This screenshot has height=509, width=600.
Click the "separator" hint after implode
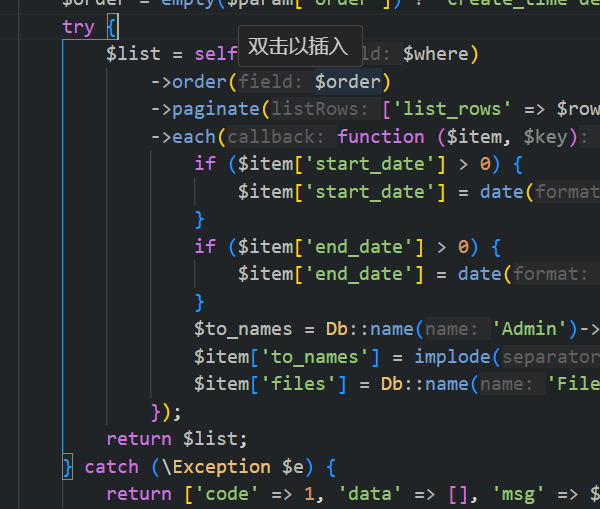552,356
